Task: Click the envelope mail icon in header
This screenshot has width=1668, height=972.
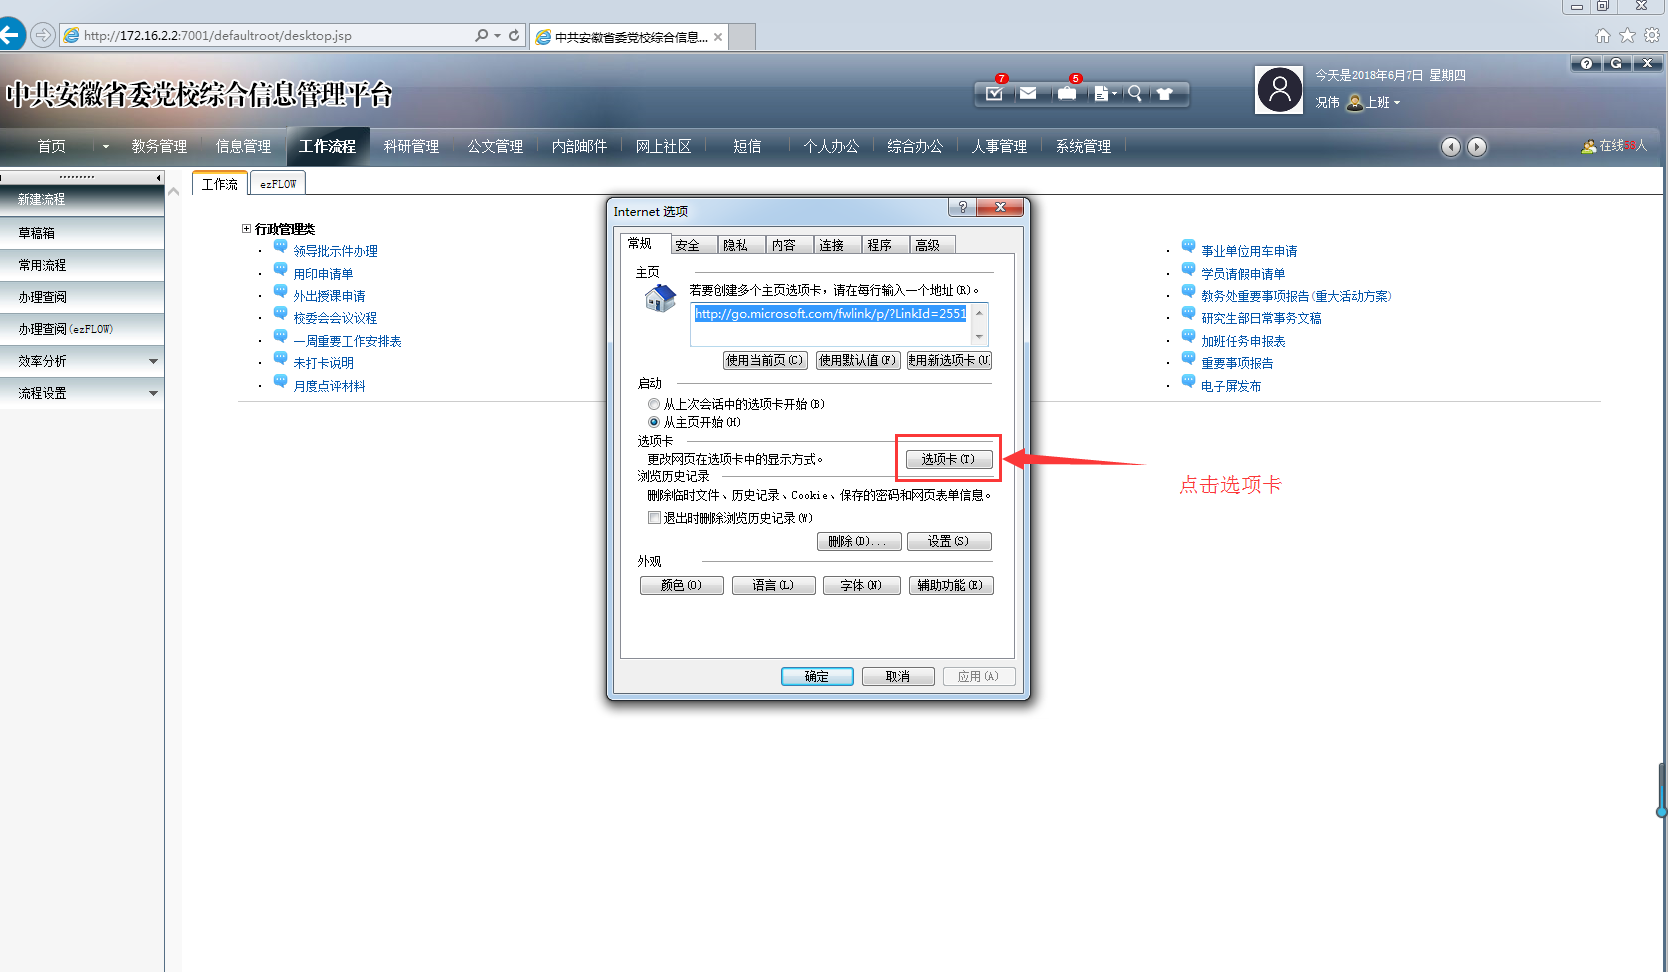Action: [x=1028, y=93]
